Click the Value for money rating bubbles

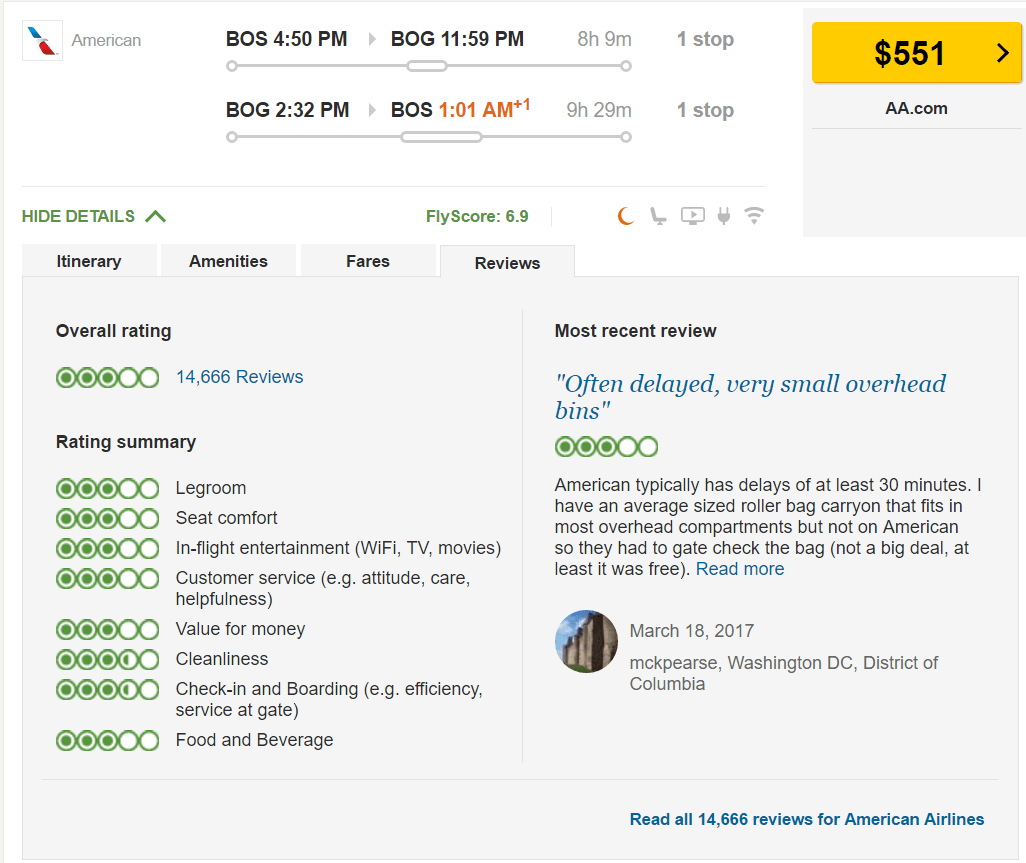[107, 629]
